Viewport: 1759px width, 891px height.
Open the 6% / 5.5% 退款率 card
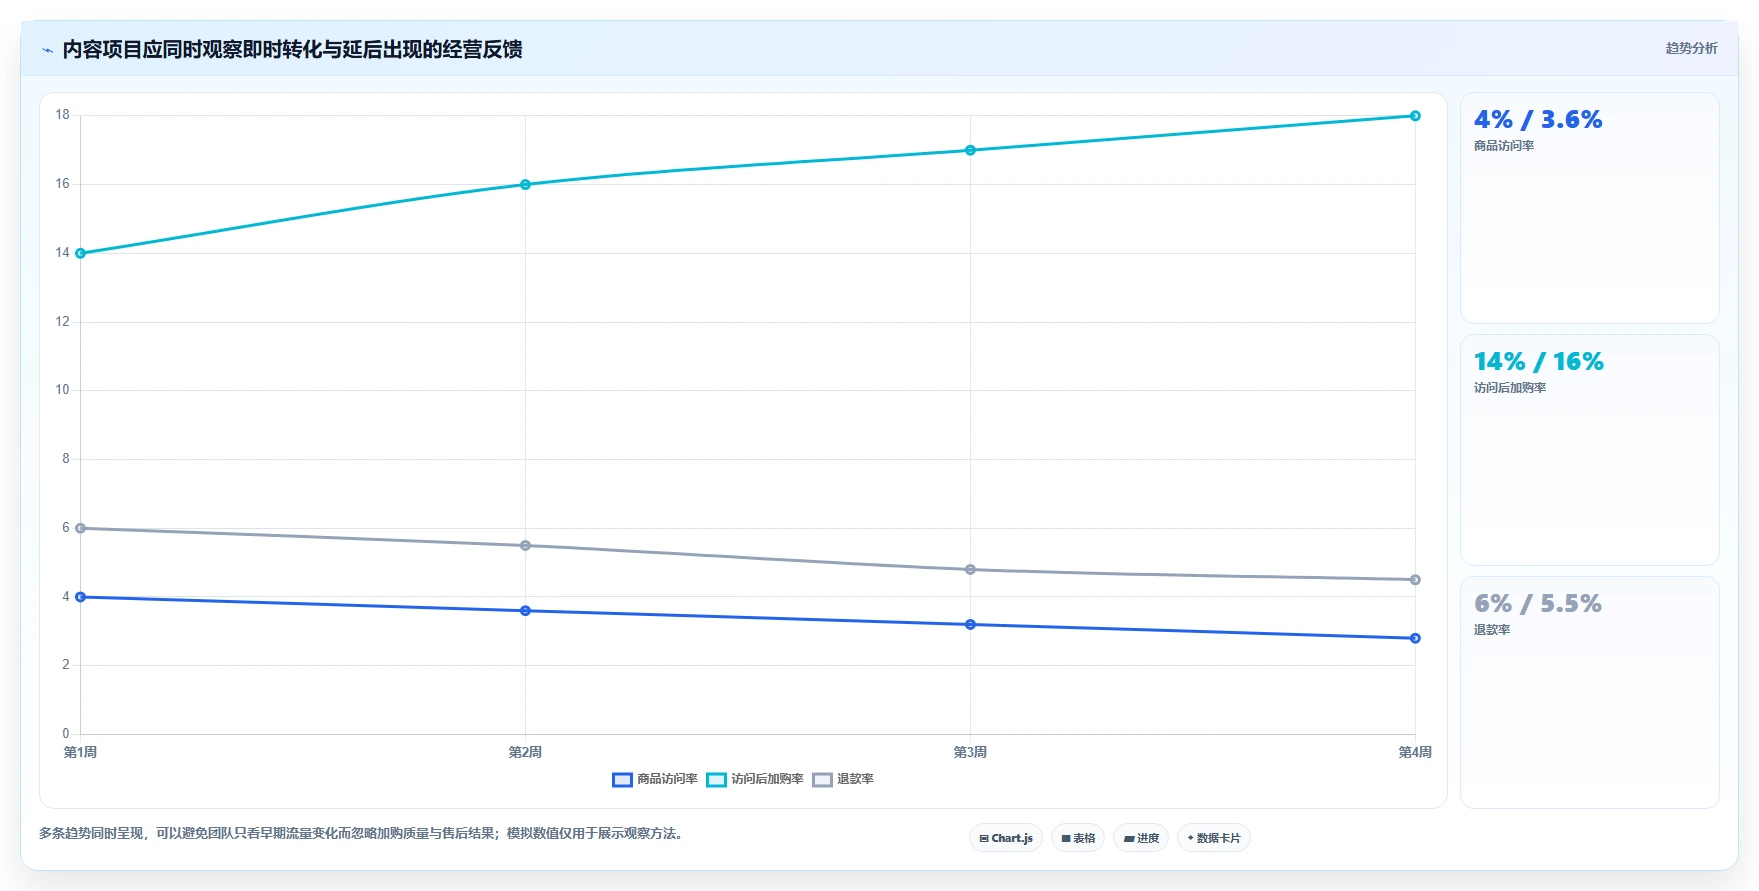click(1590, 692)
